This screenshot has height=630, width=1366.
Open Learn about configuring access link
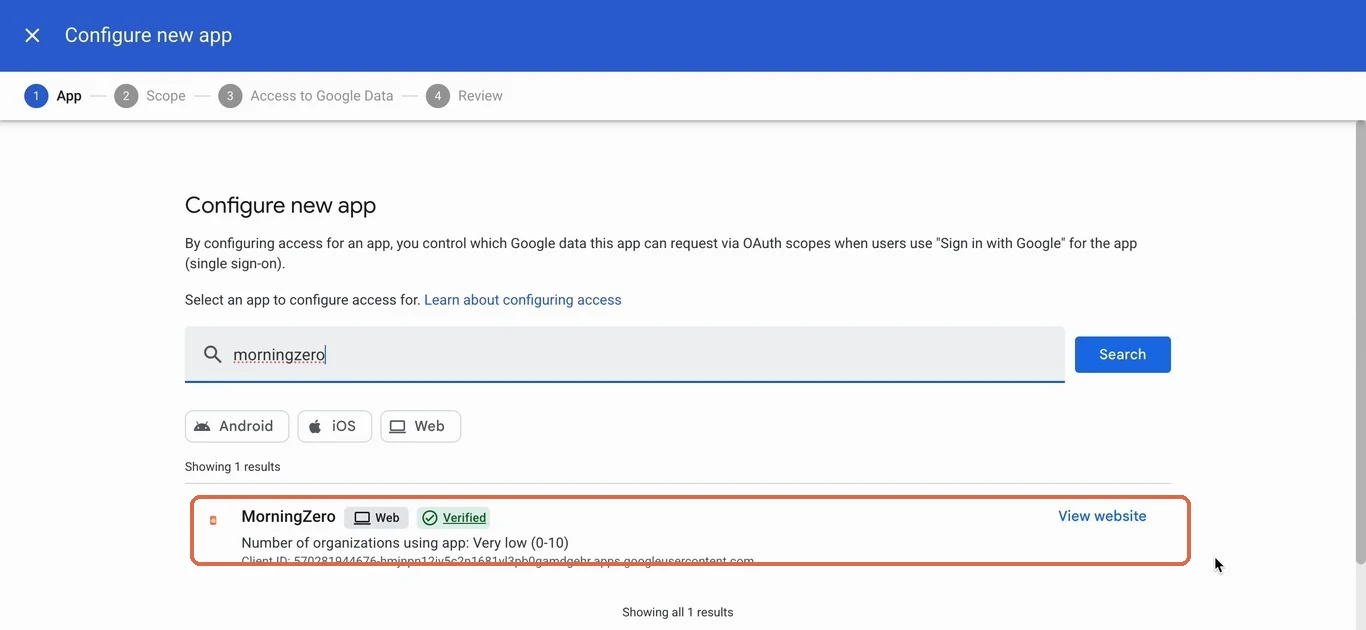pos(523,300)
